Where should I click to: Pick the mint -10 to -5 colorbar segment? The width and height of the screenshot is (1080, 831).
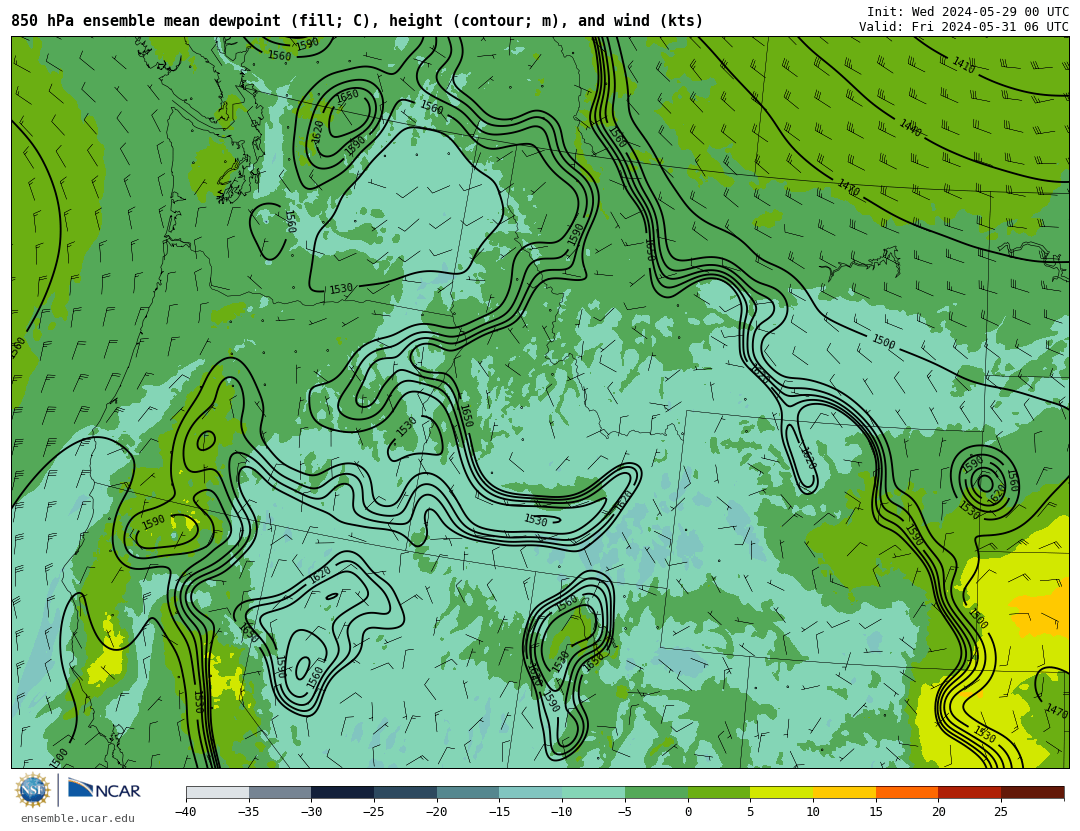pos(594,793)
